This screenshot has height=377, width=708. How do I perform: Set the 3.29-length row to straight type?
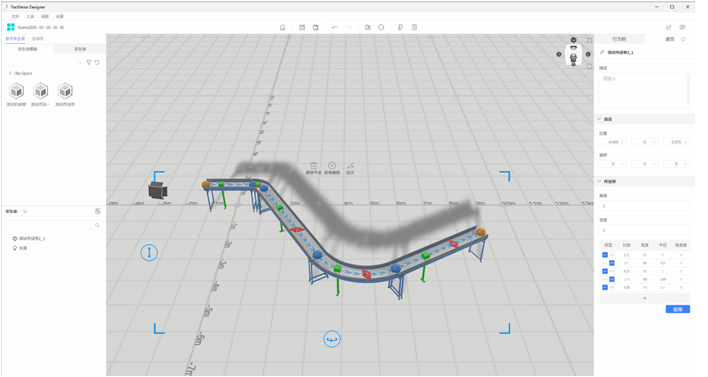coord(605,287)
